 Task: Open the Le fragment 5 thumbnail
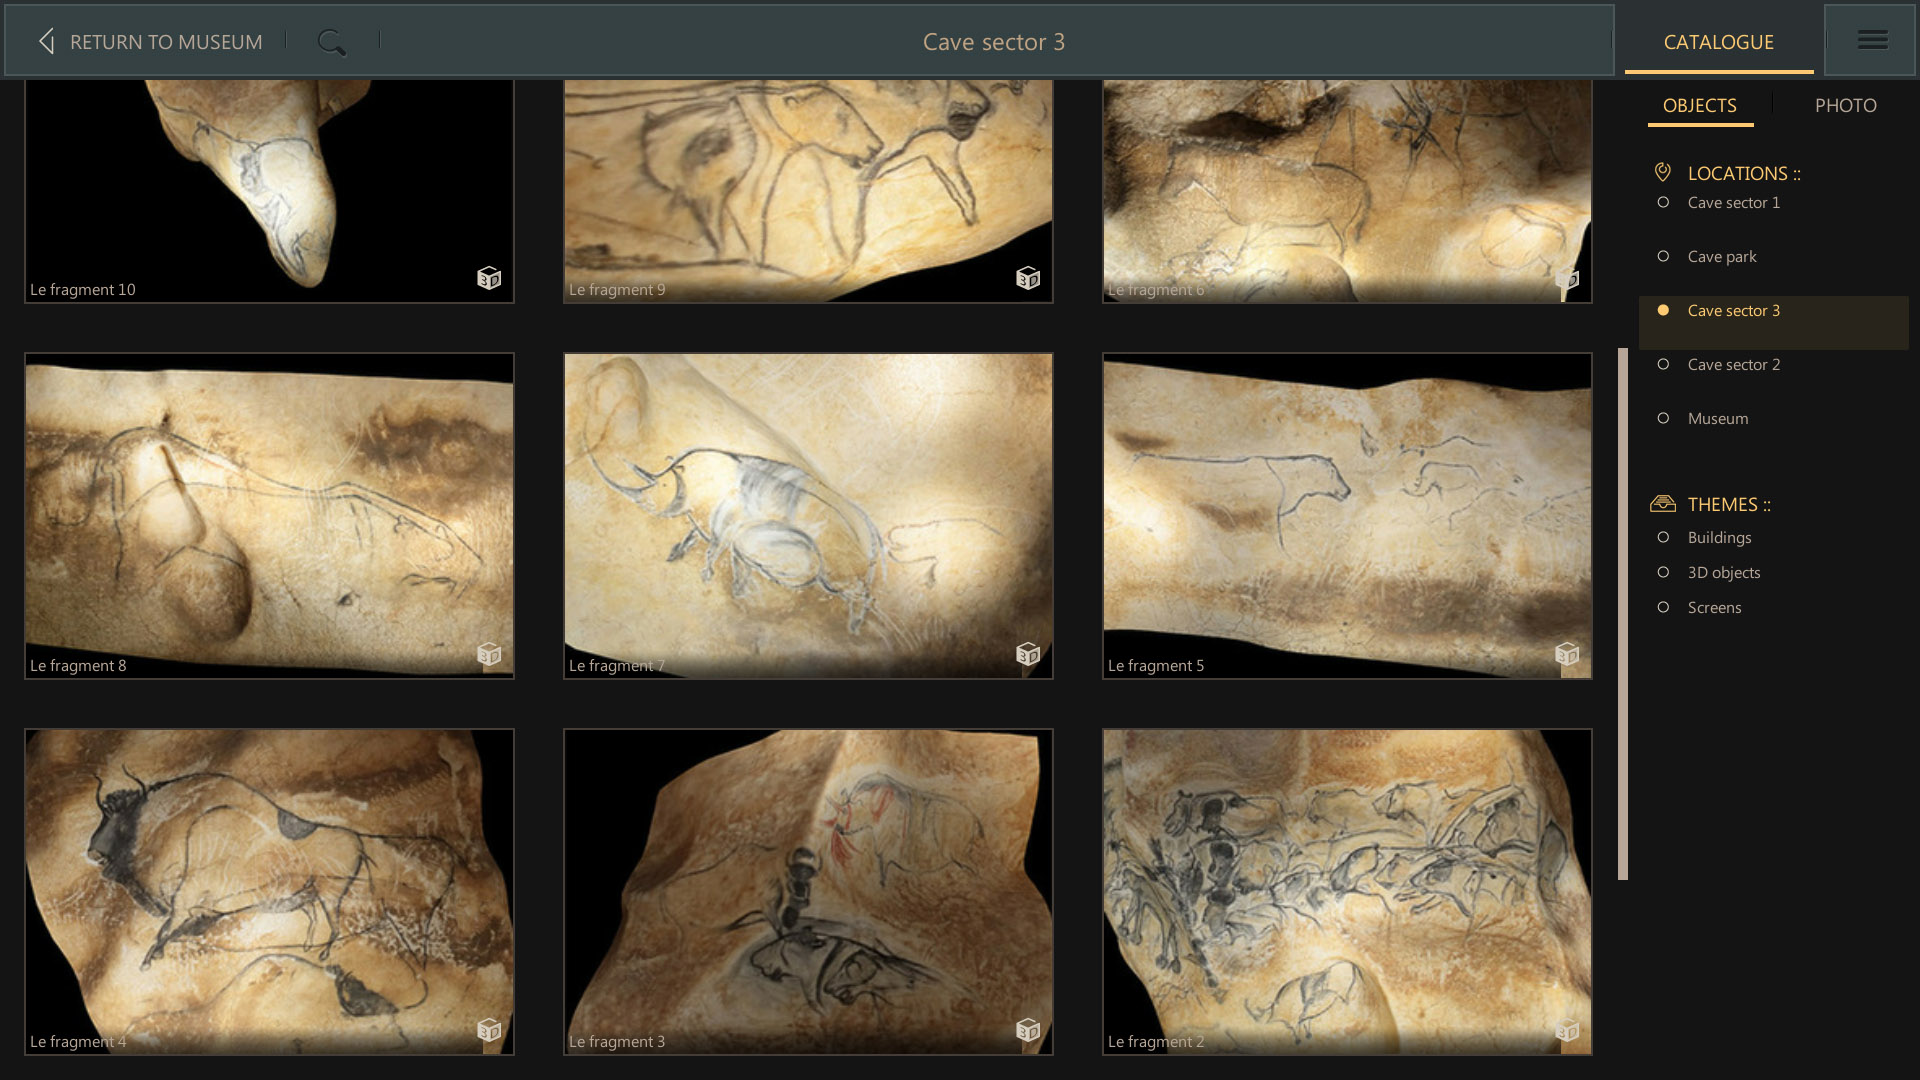pos(1347,515)
